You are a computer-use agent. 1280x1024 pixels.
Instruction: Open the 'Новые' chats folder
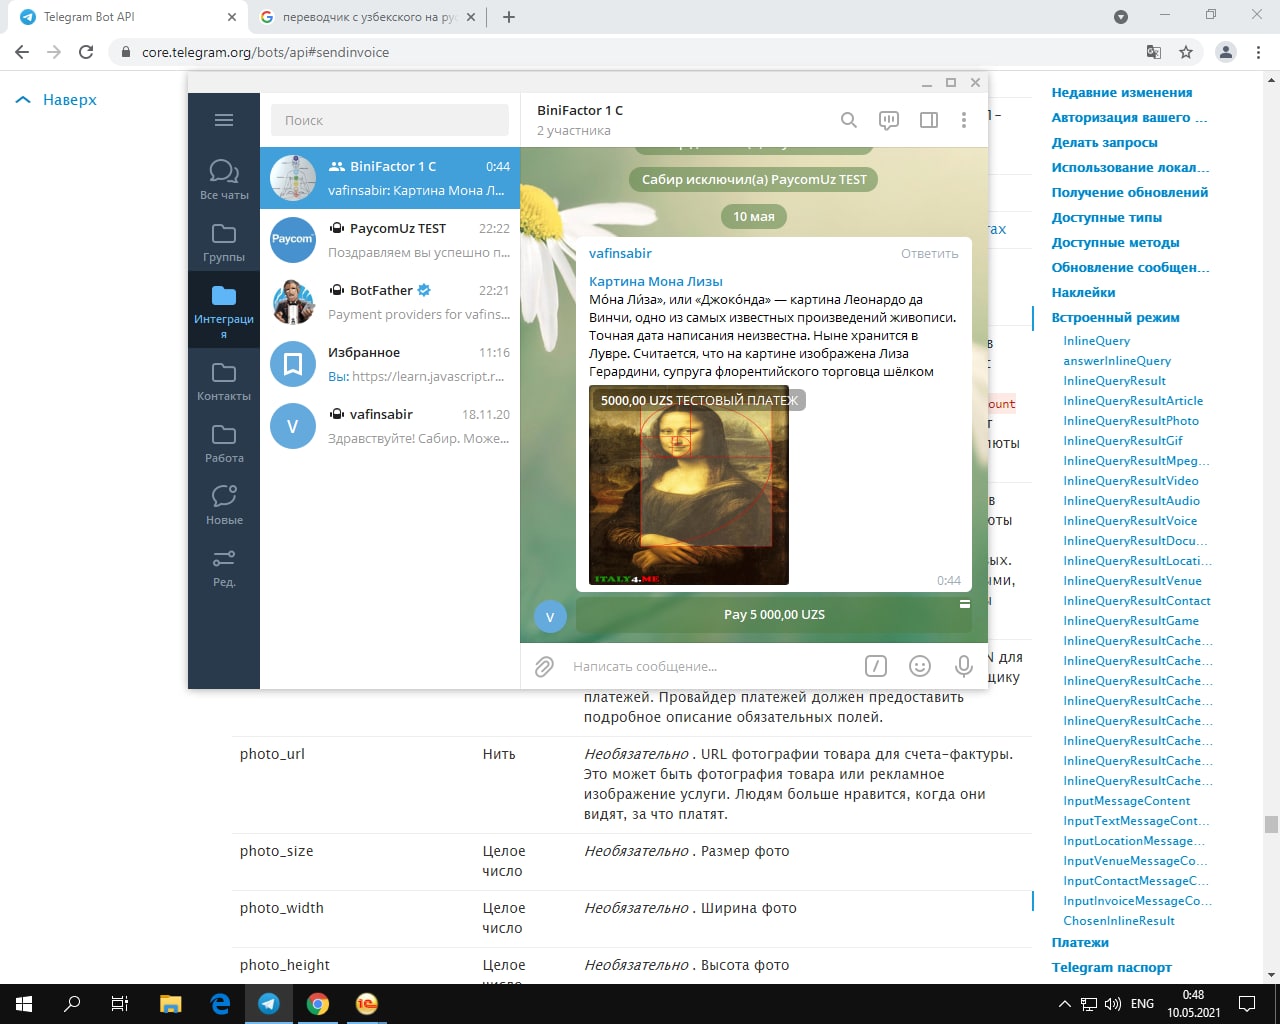click(224, 504)
